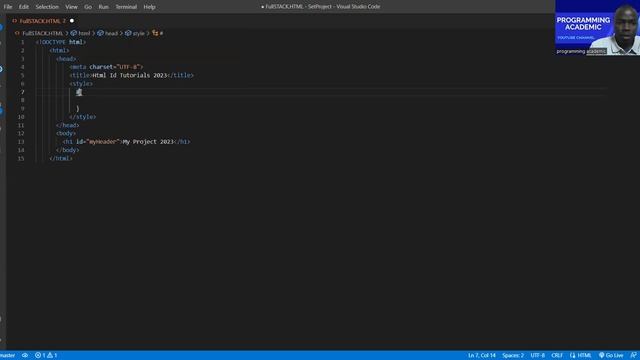Open the # selector breadcrumb segment
The image size is (640, 360).
click(158, 33)
